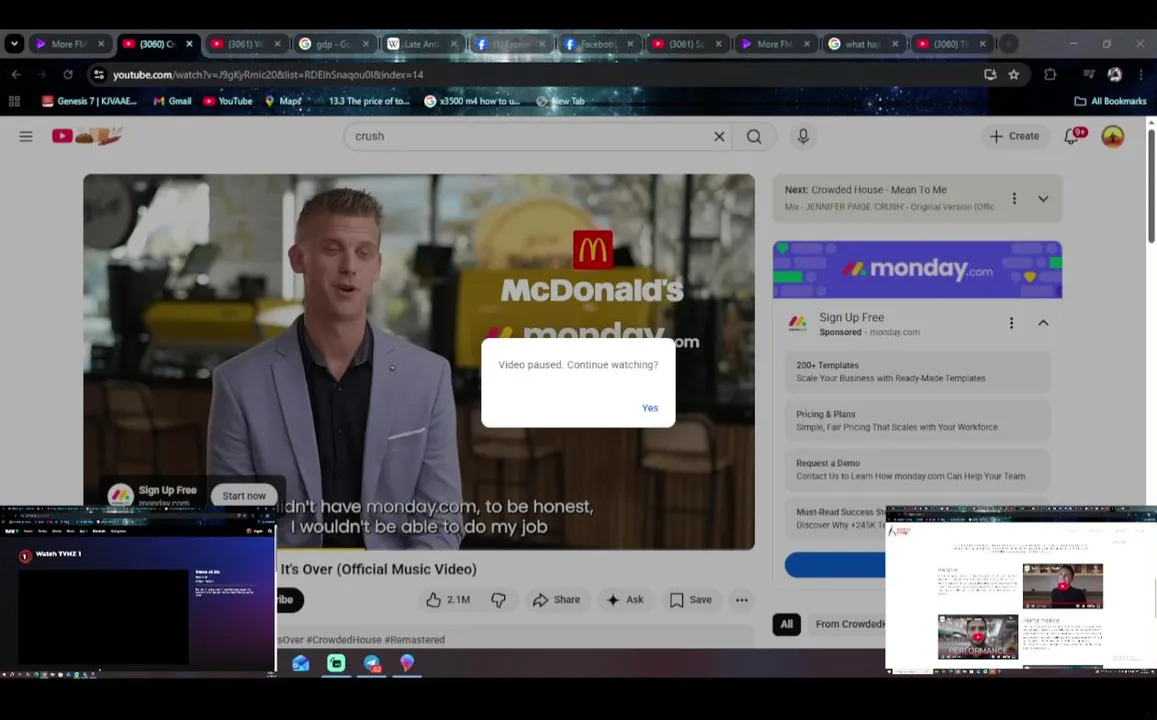Like the video with thumbs up
Screen dimensions: 1157x720
coord(449,600)
